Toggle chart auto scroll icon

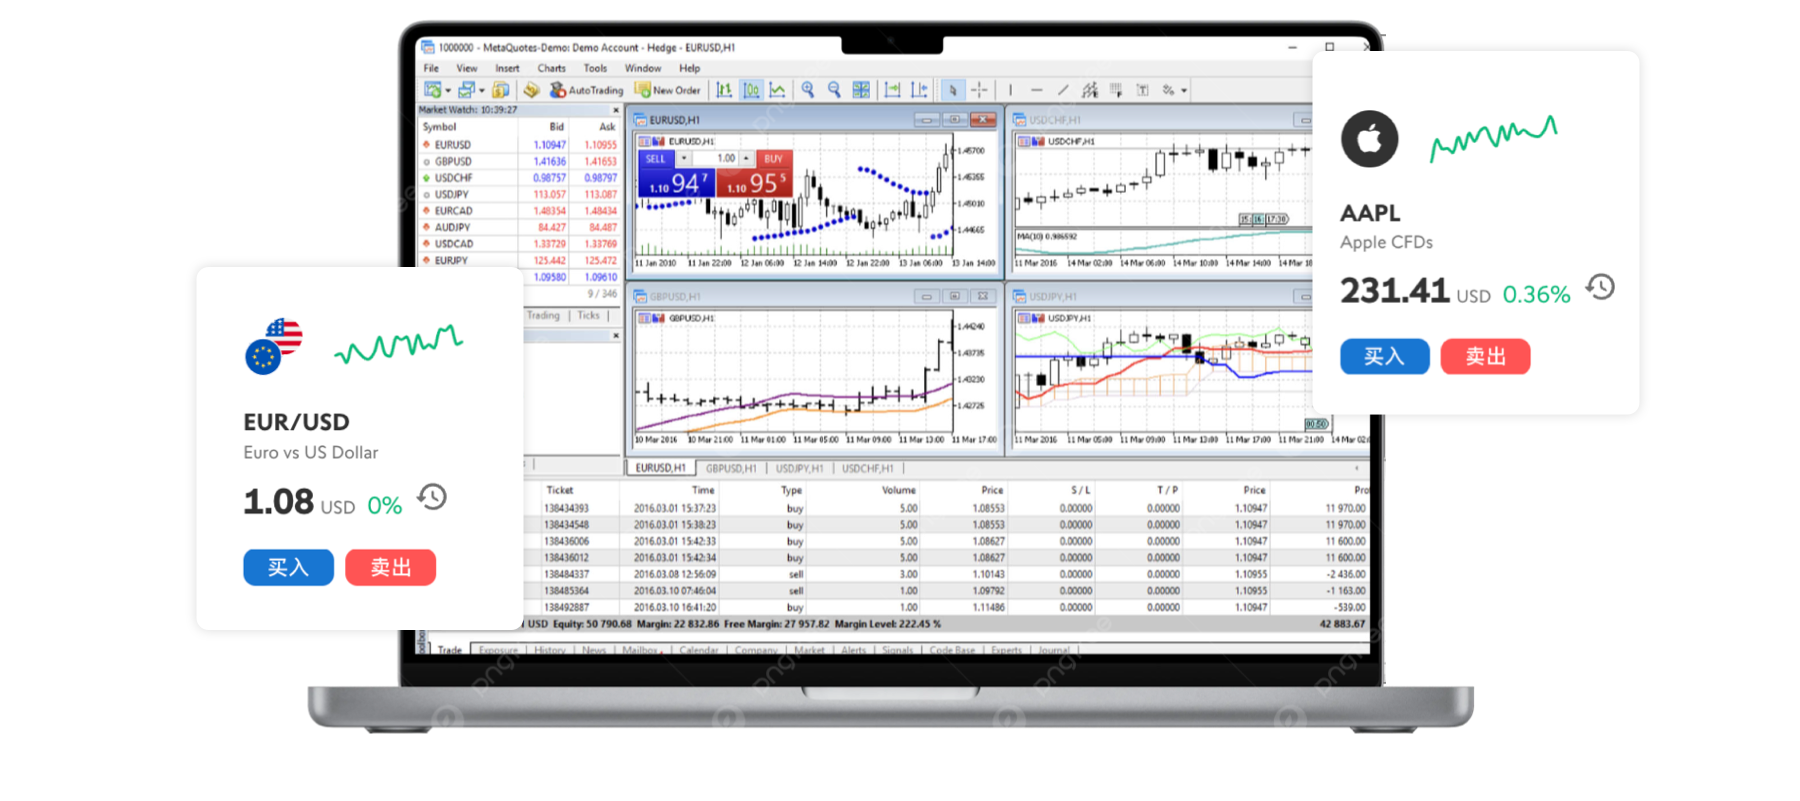coord(892,90)
